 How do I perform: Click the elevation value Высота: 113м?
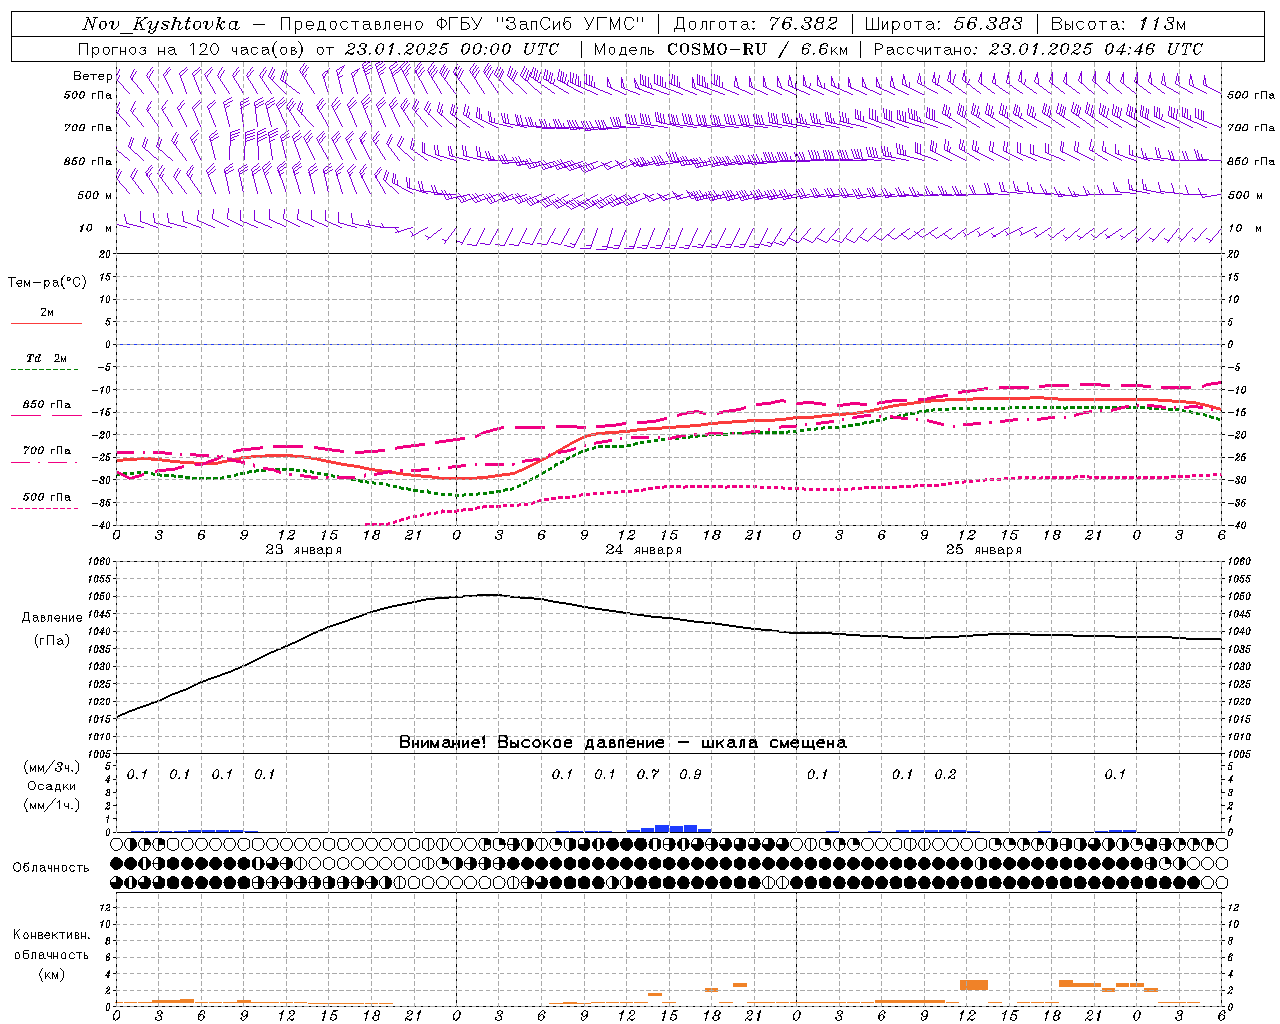(1117, 24)
